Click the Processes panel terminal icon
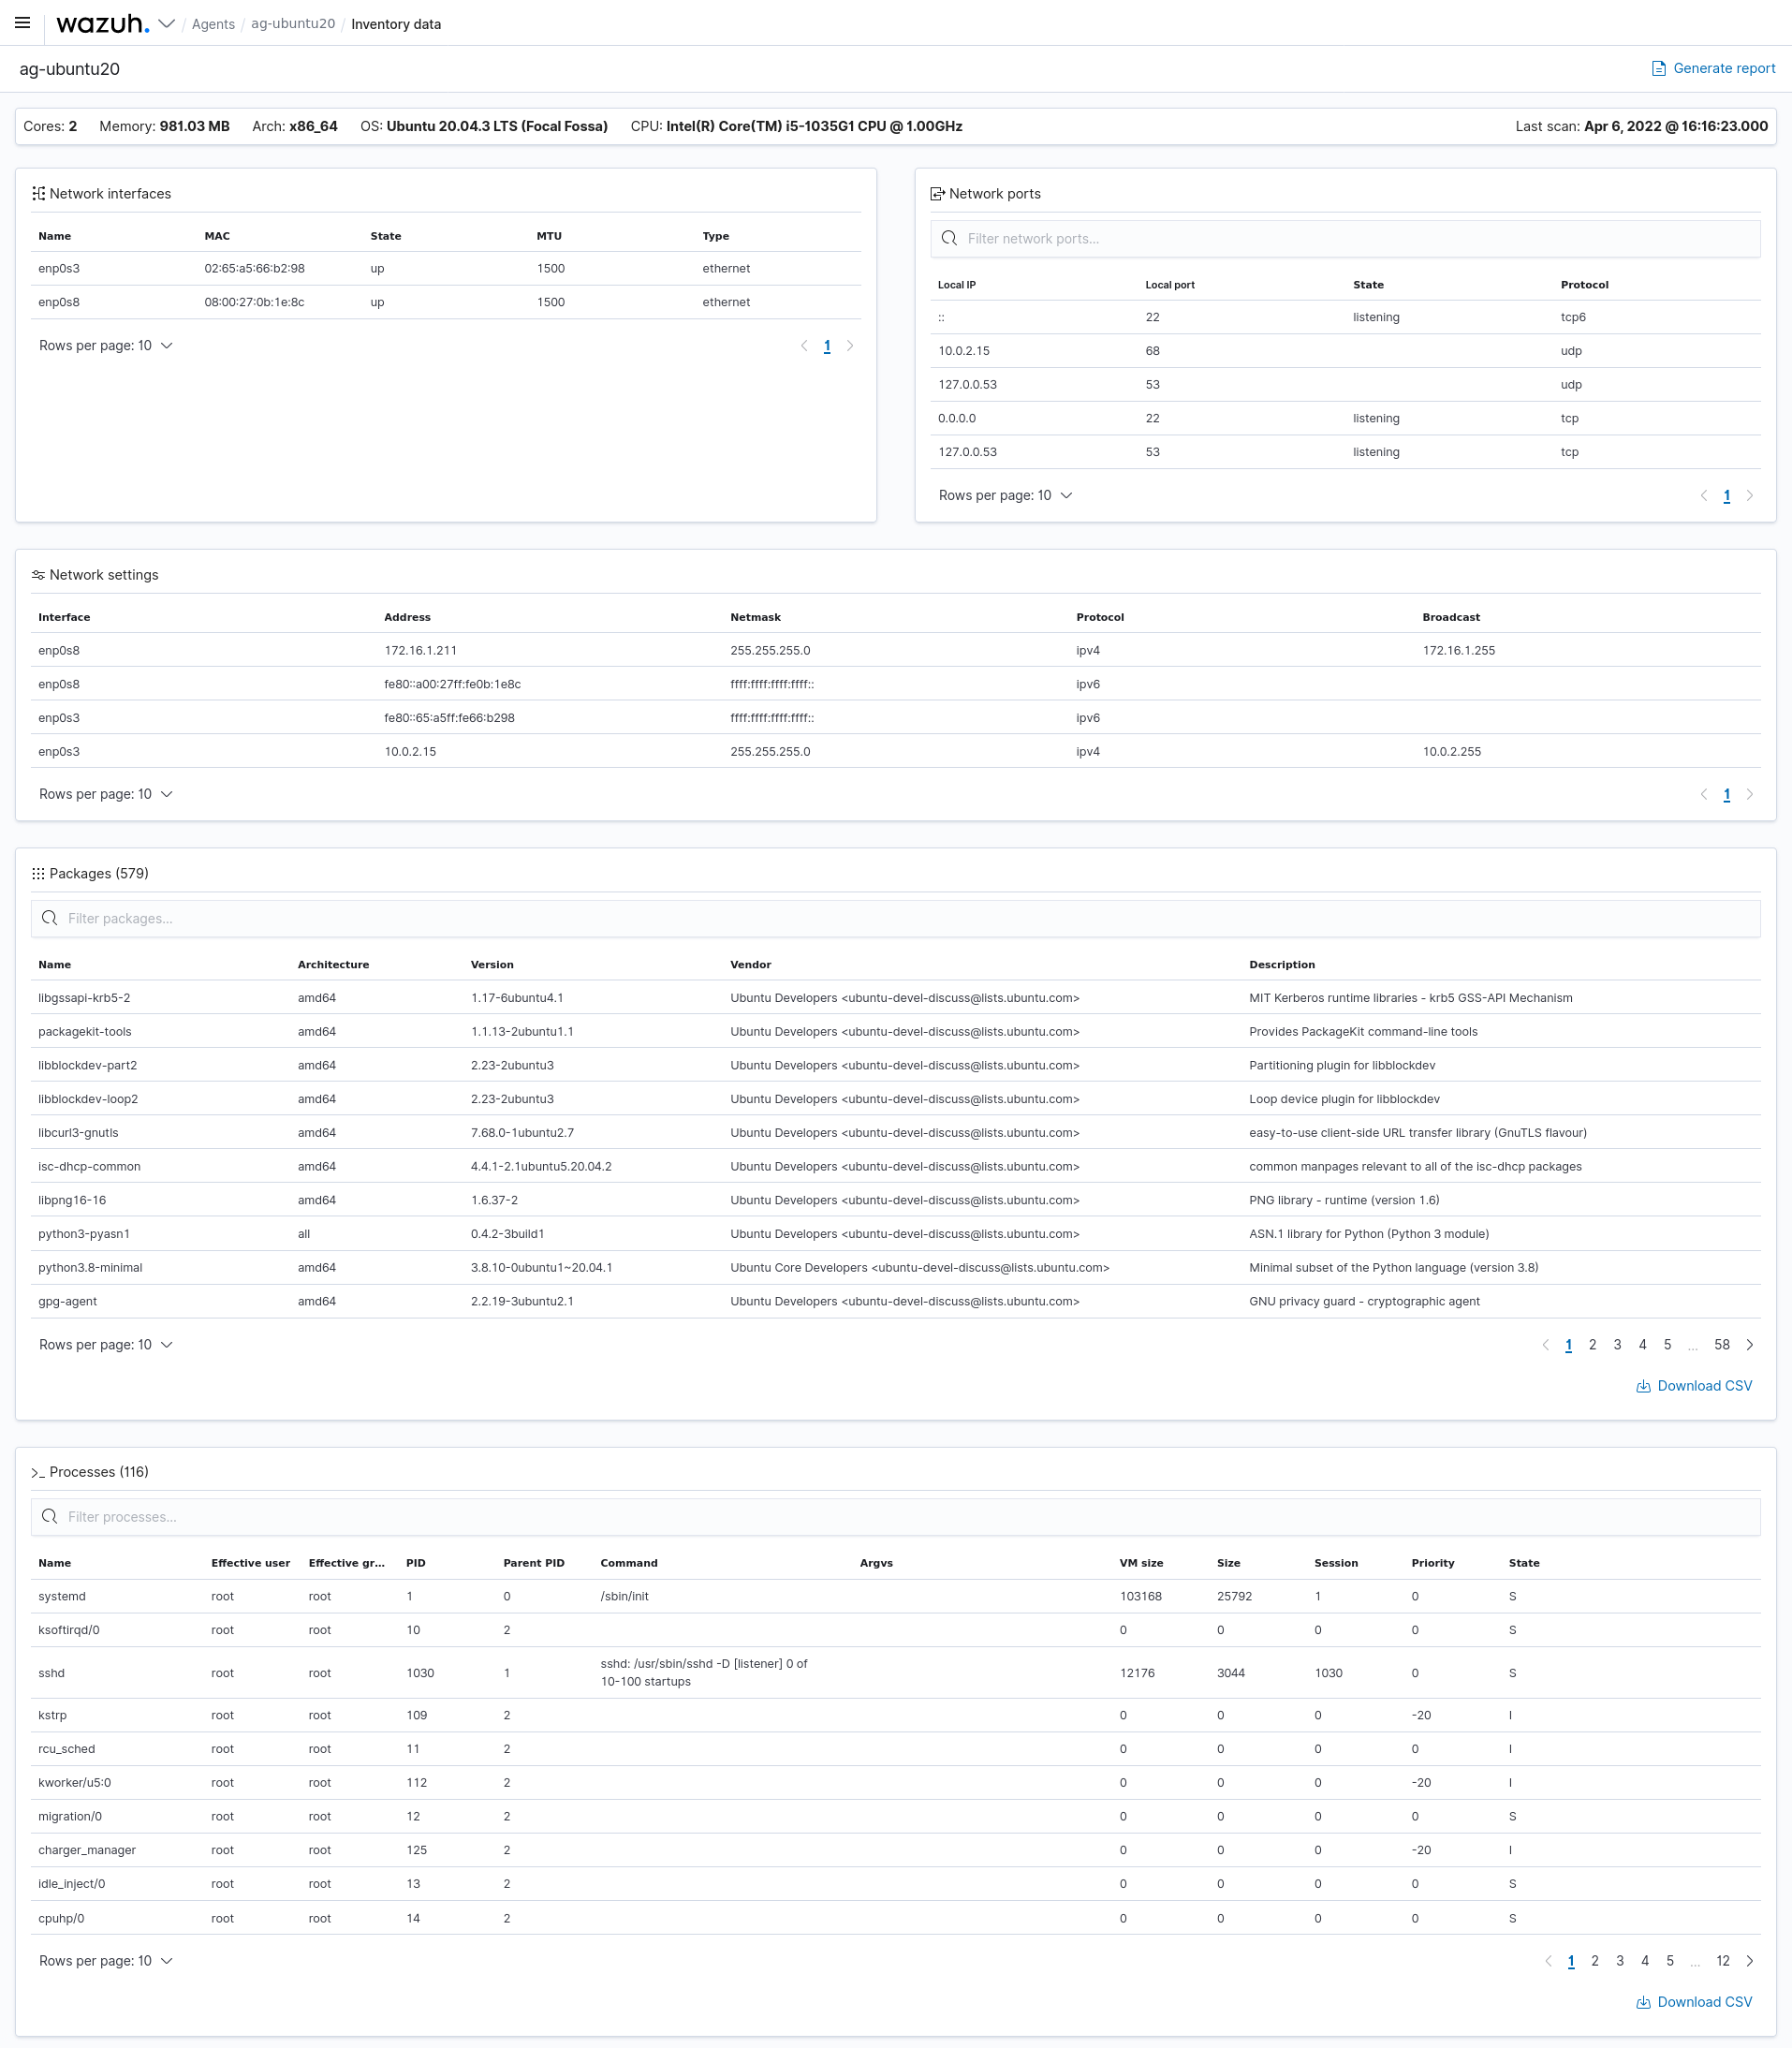Viewport: 1792px width, 2048px height. [x=39, y=1472]
